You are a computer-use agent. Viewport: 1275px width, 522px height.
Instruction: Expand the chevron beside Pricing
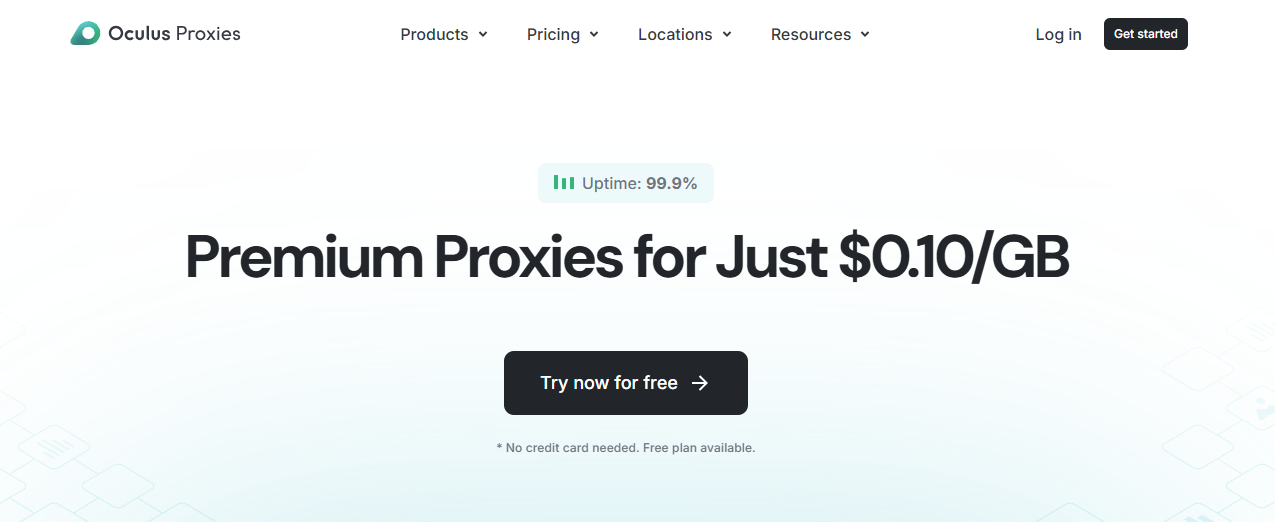[x=594, y=34]
